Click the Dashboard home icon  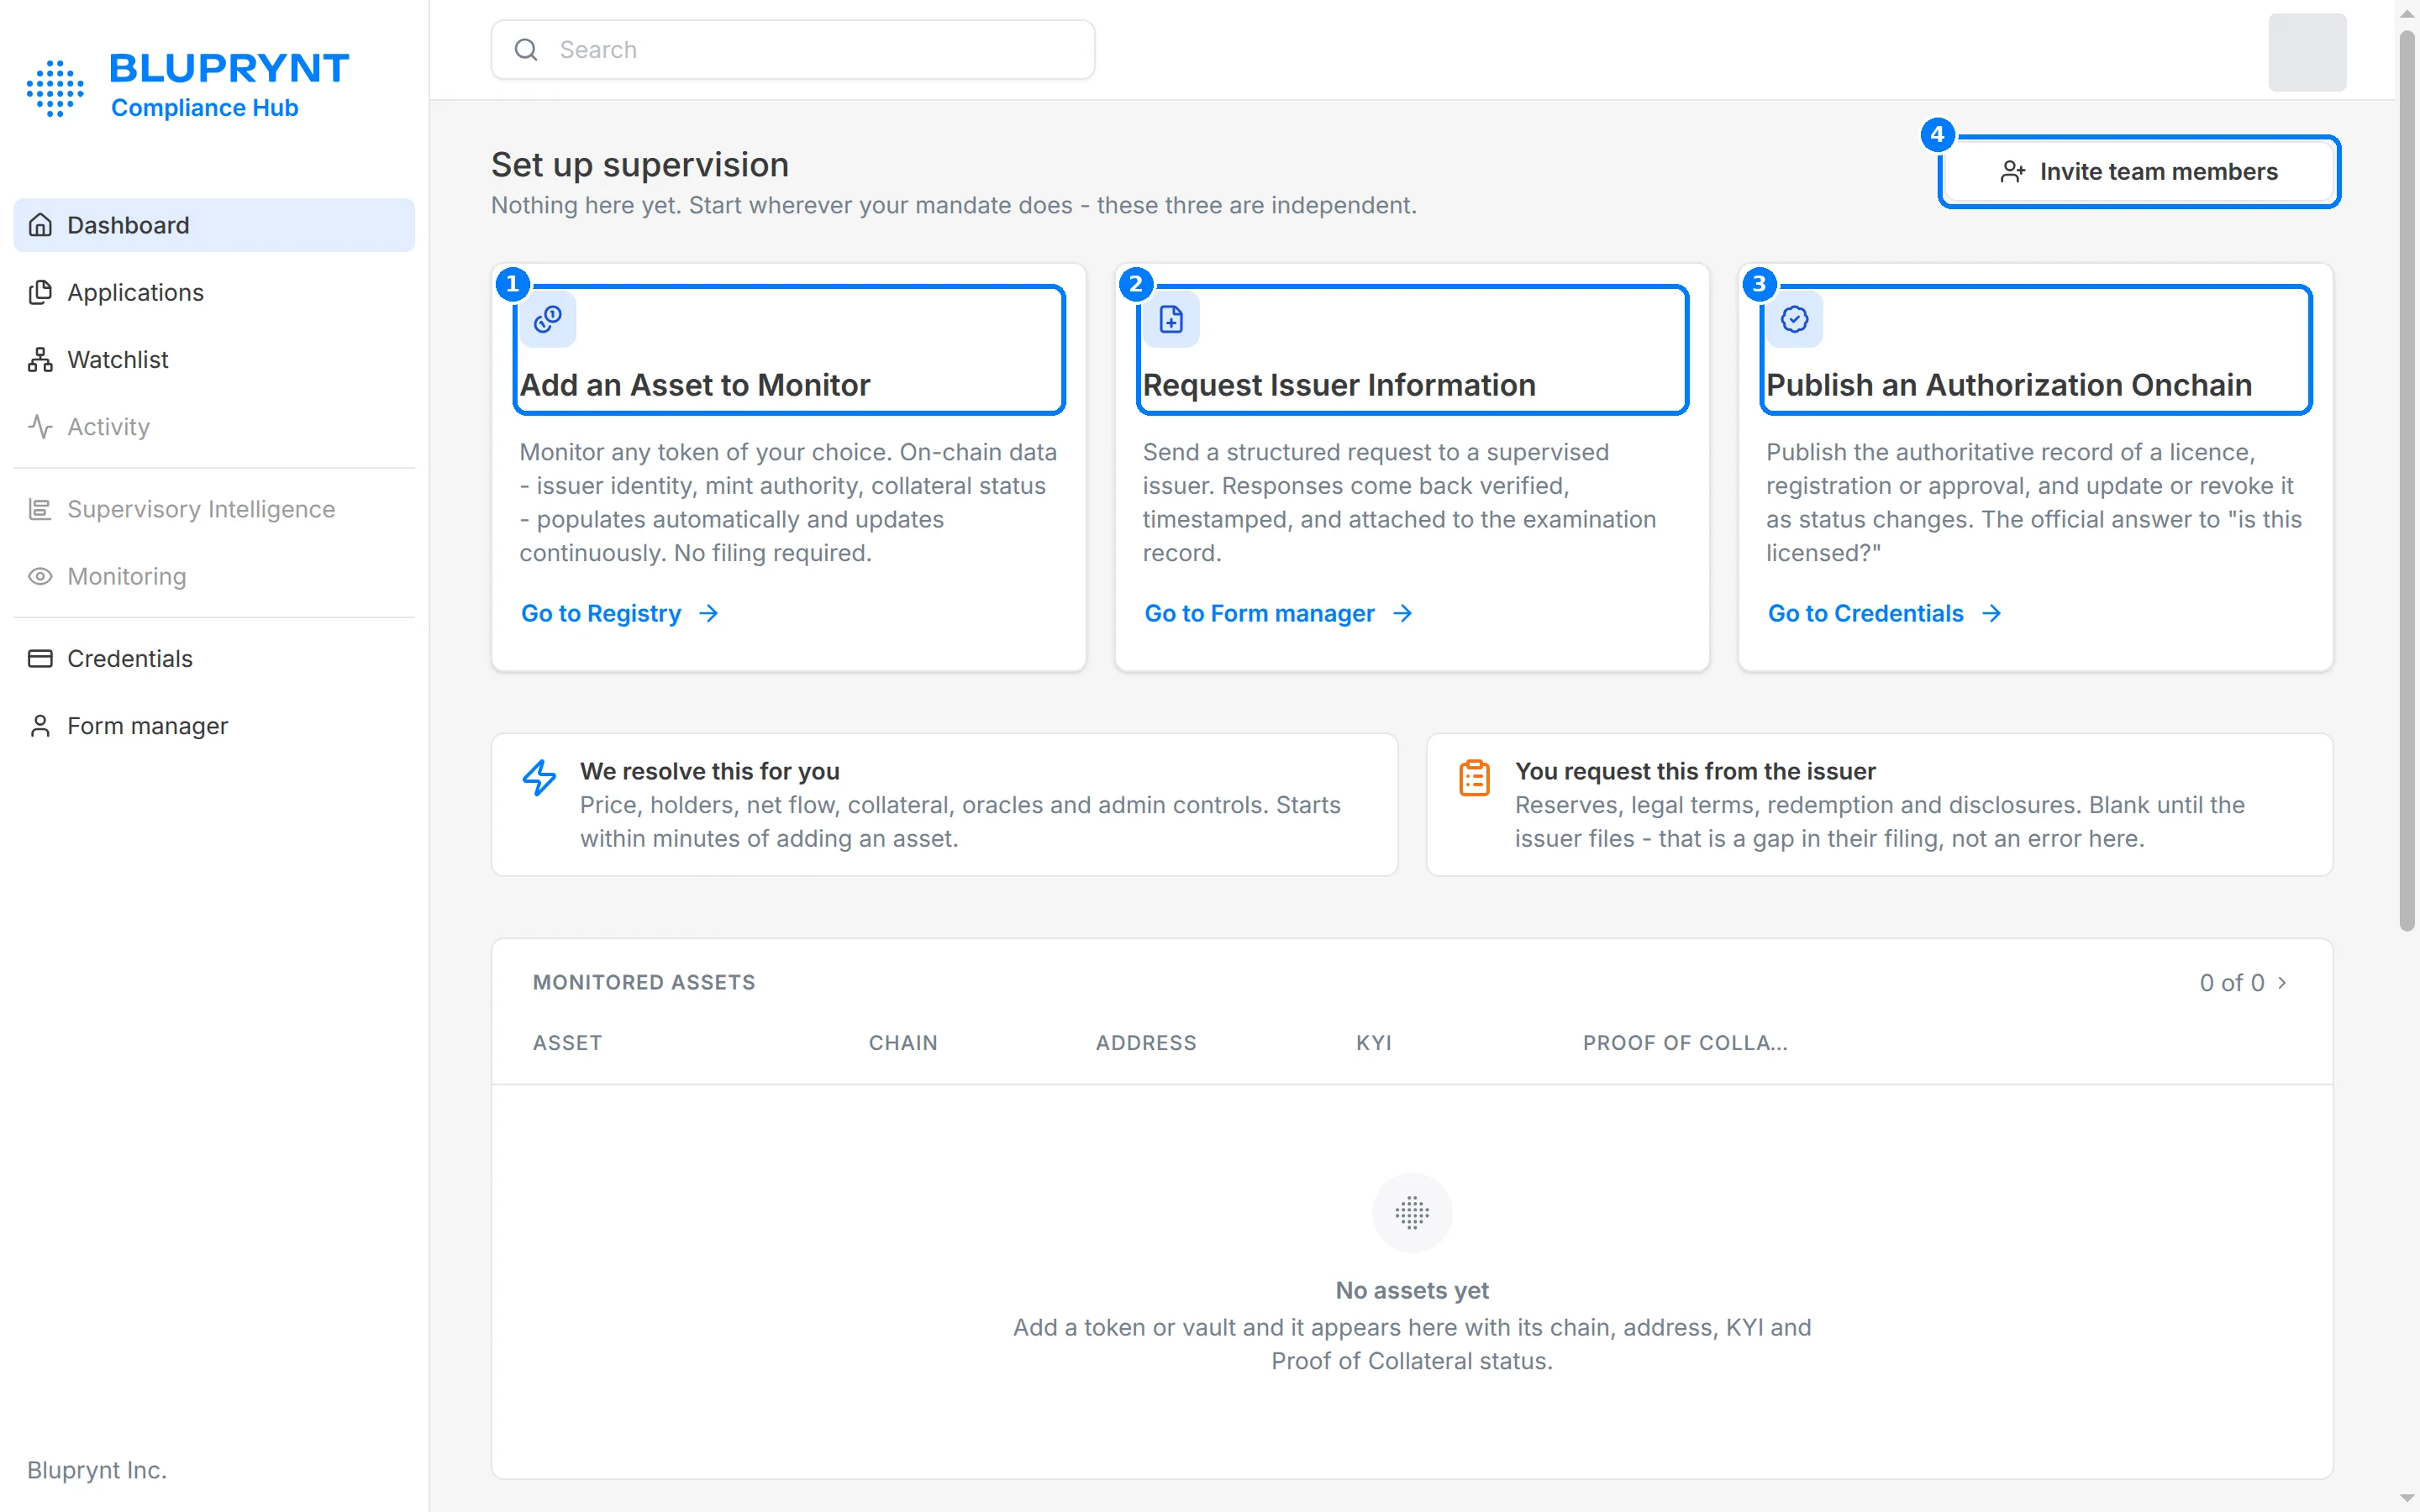(40, 225)
